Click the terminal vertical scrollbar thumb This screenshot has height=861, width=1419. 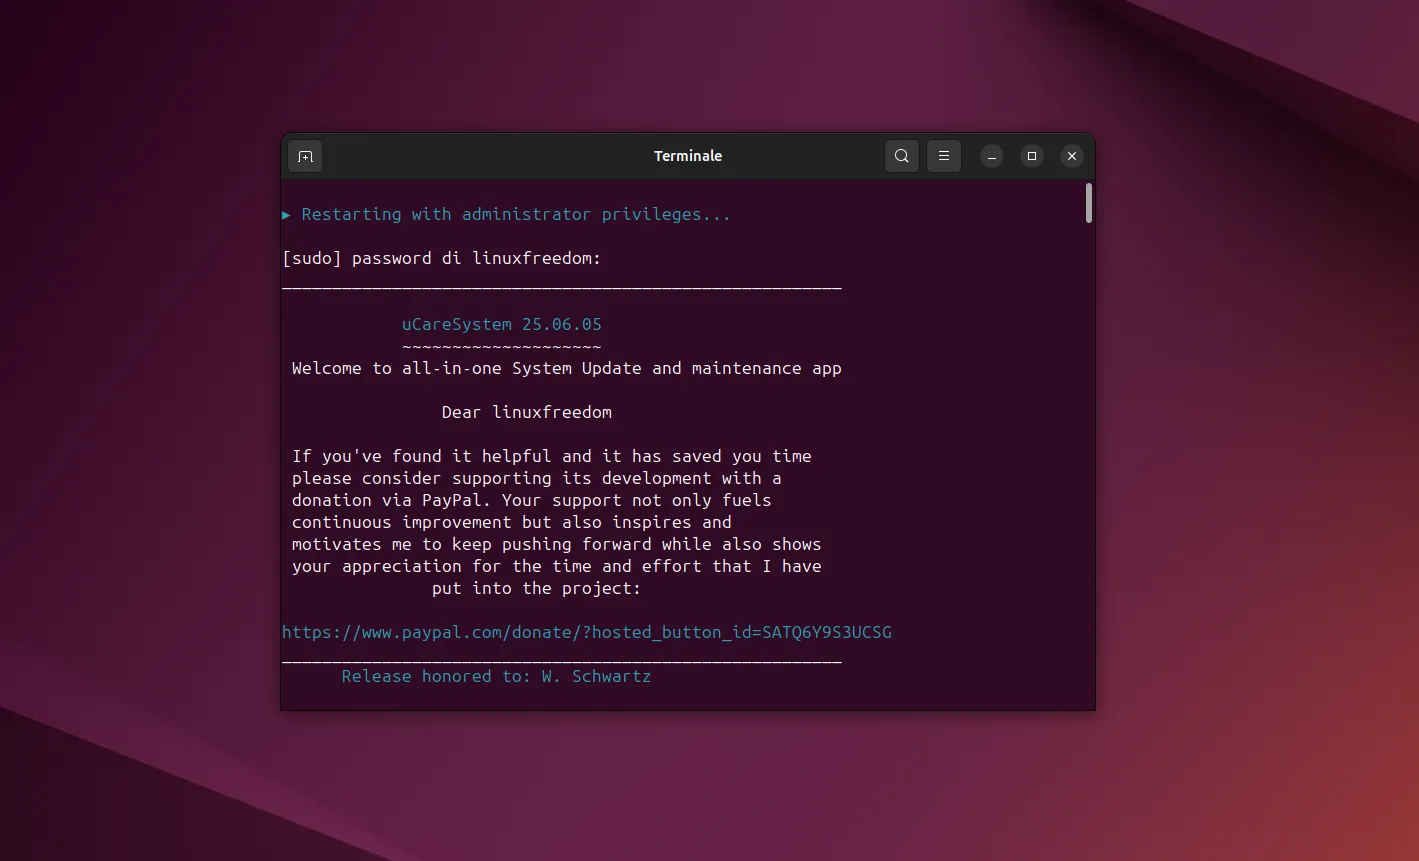(1088, 203)
